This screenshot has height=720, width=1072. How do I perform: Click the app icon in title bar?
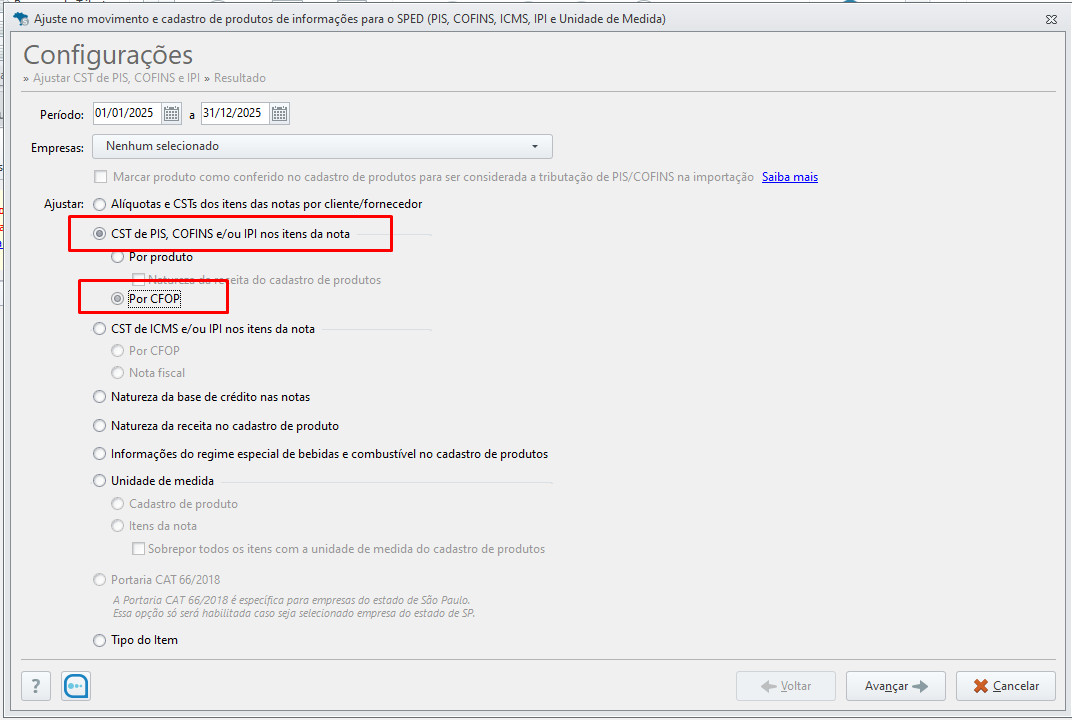click(x=21, y=18)
